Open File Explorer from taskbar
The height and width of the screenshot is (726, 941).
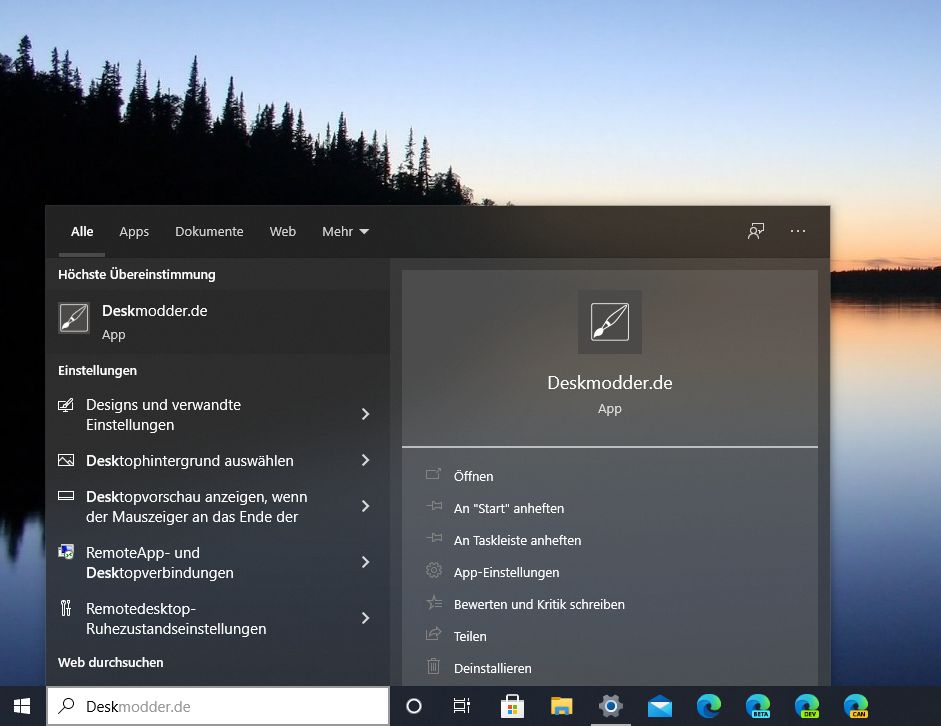point(562,706)
